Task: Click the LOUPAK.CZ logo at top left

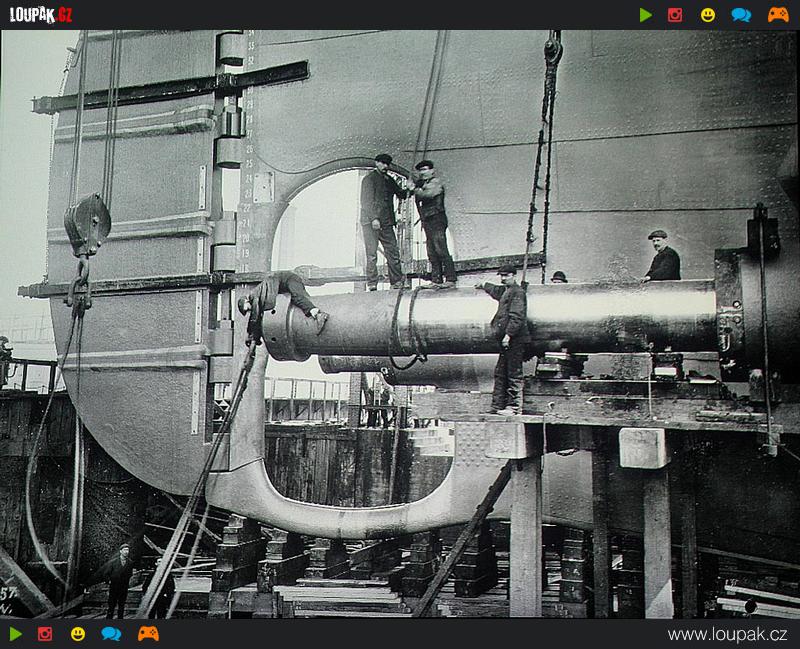Action: (x=41, y=15)
